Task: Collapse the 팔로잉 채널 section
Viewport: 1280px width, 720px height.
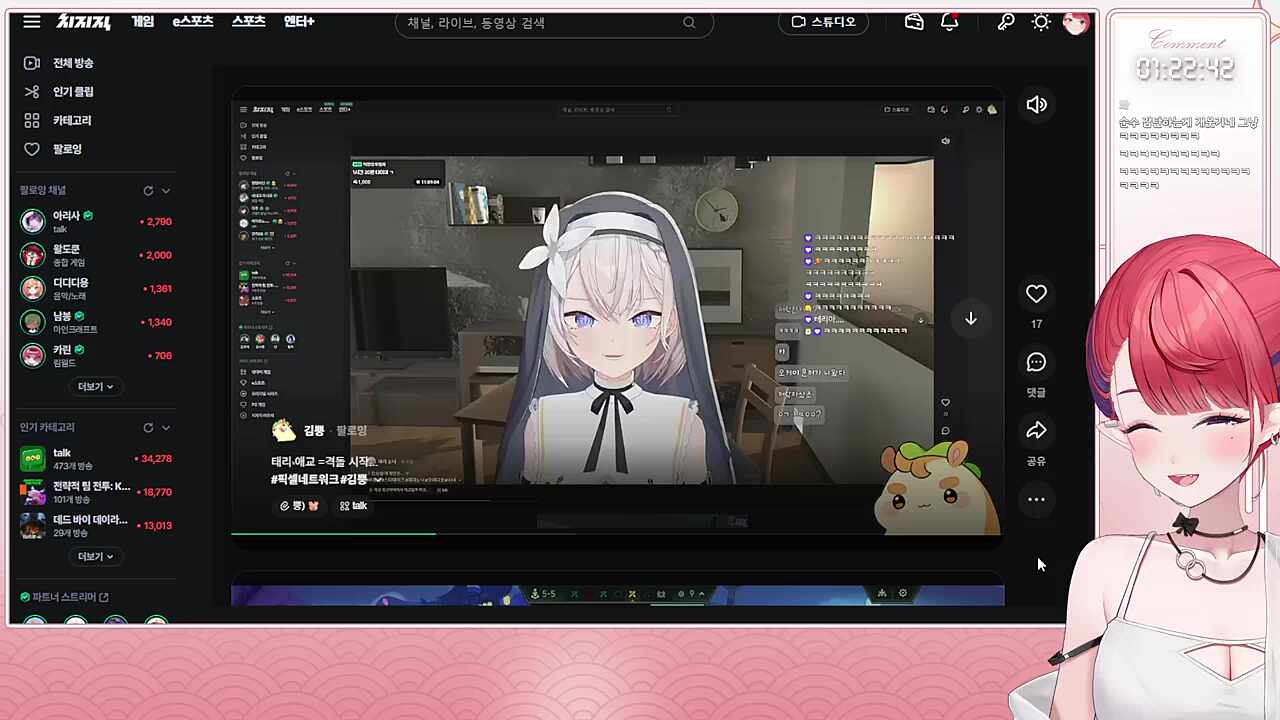Action: pyautogui.click(x=166, y=191)
